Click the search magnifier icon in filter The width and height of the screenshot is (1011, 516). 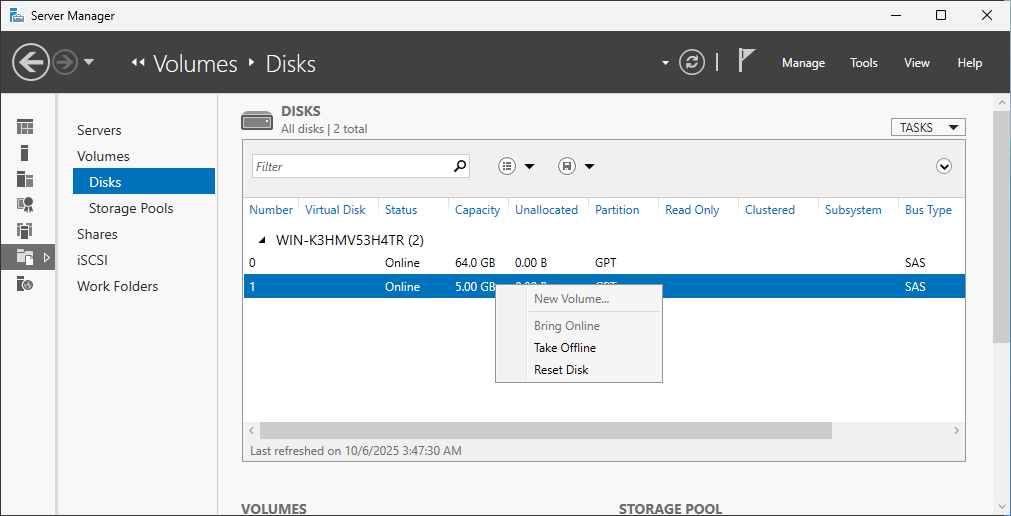[x=460, y=166]
